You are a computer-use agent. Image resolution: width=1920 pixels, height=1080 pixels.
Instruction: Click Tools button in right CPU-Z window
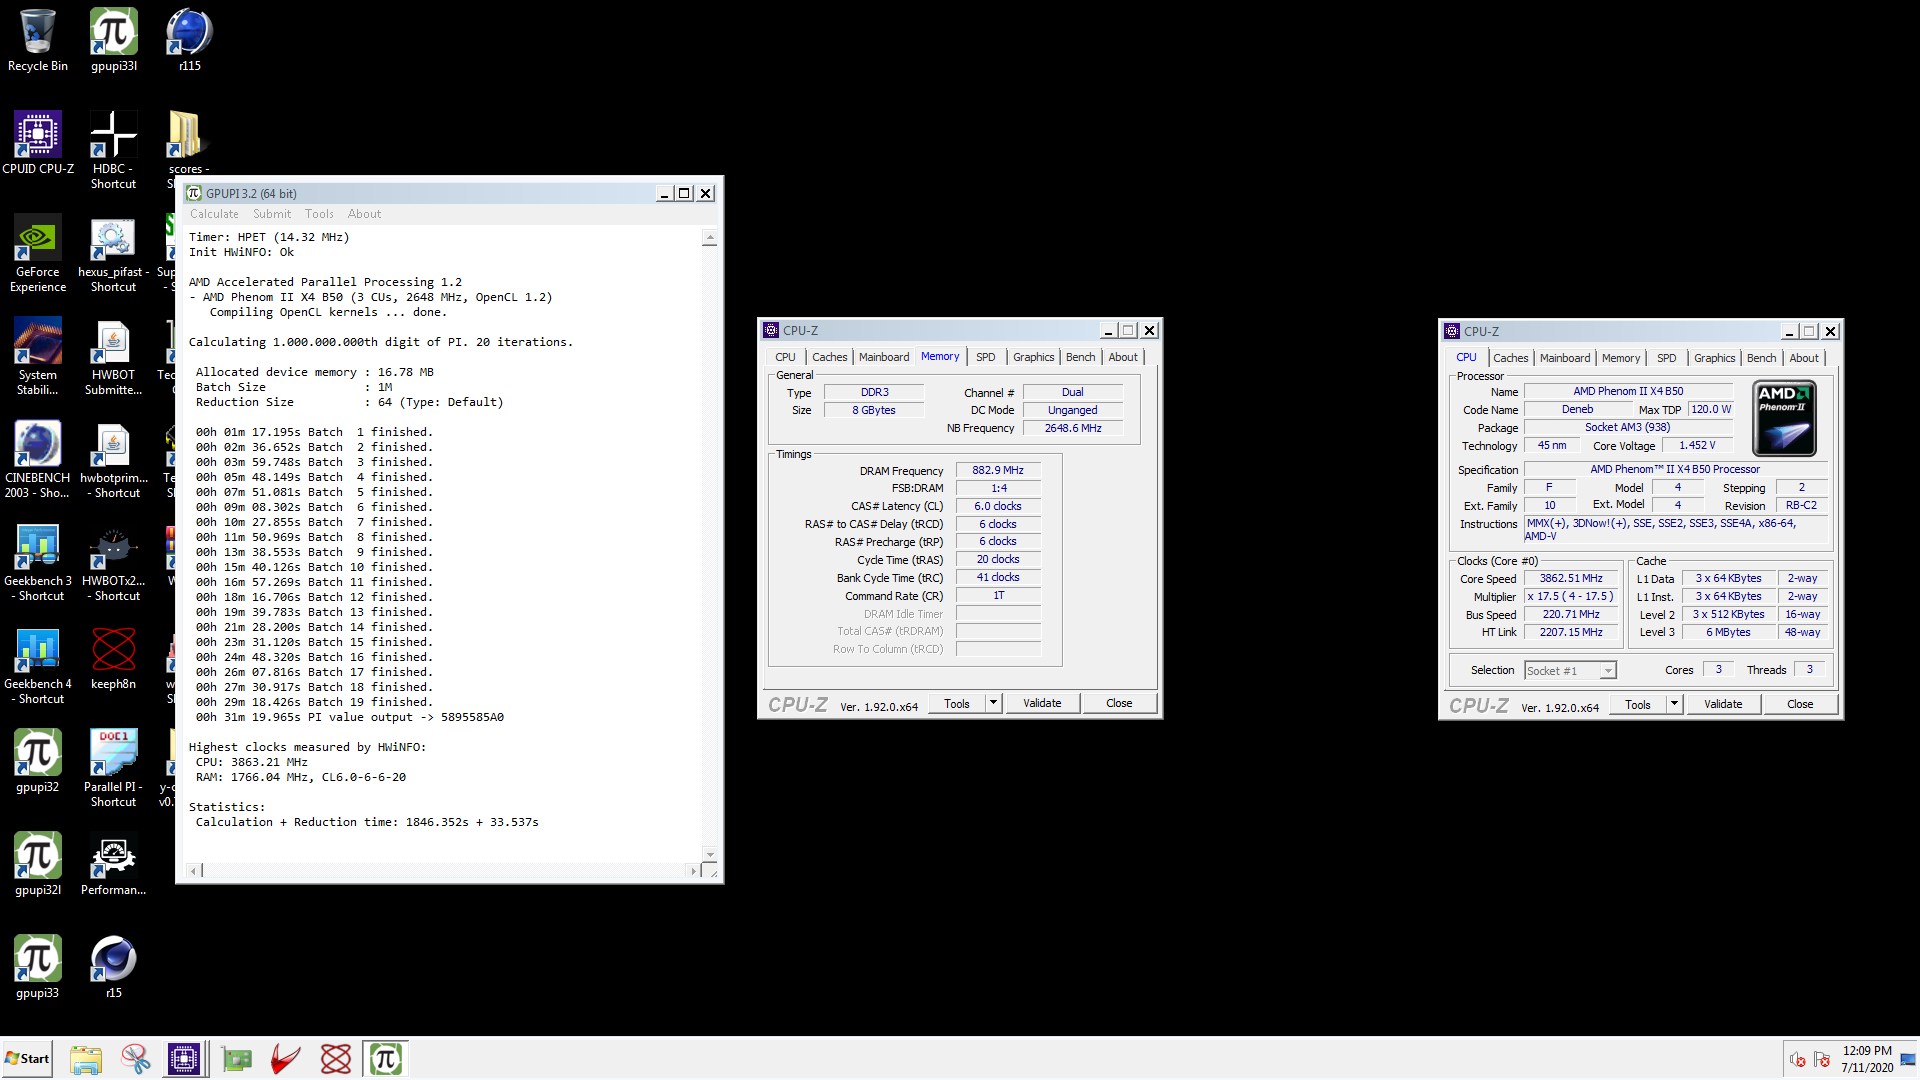[1638, 704]
